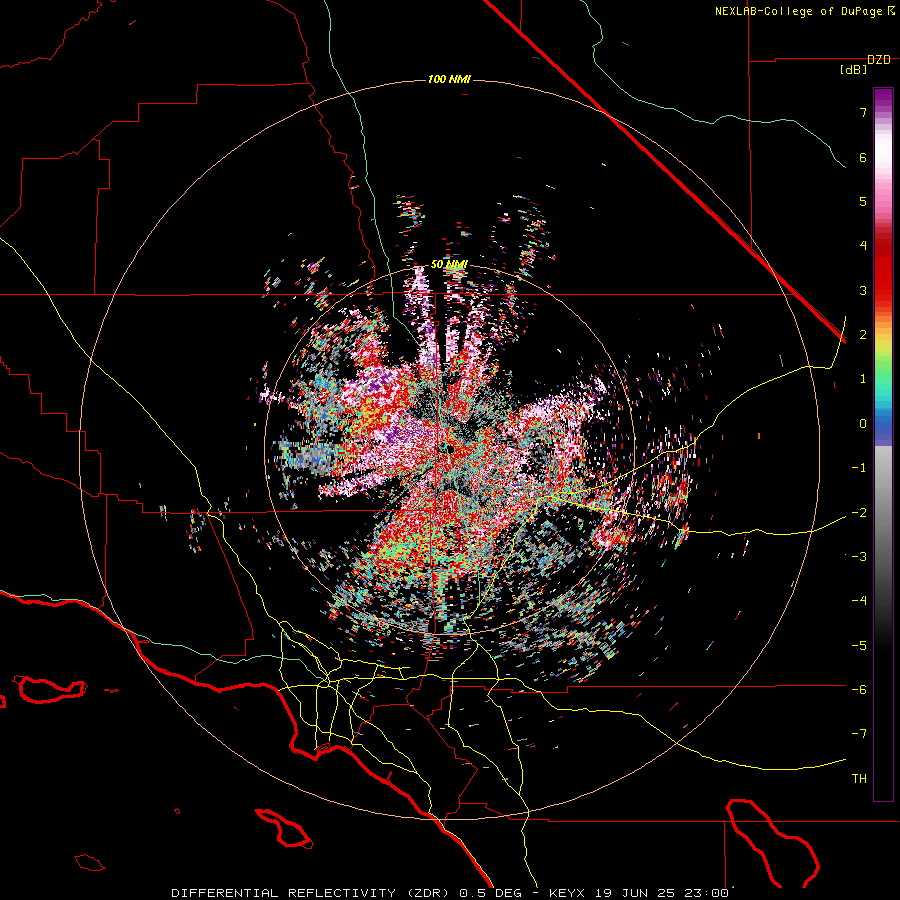Select the 1 dB scale label

coord(863,379)
